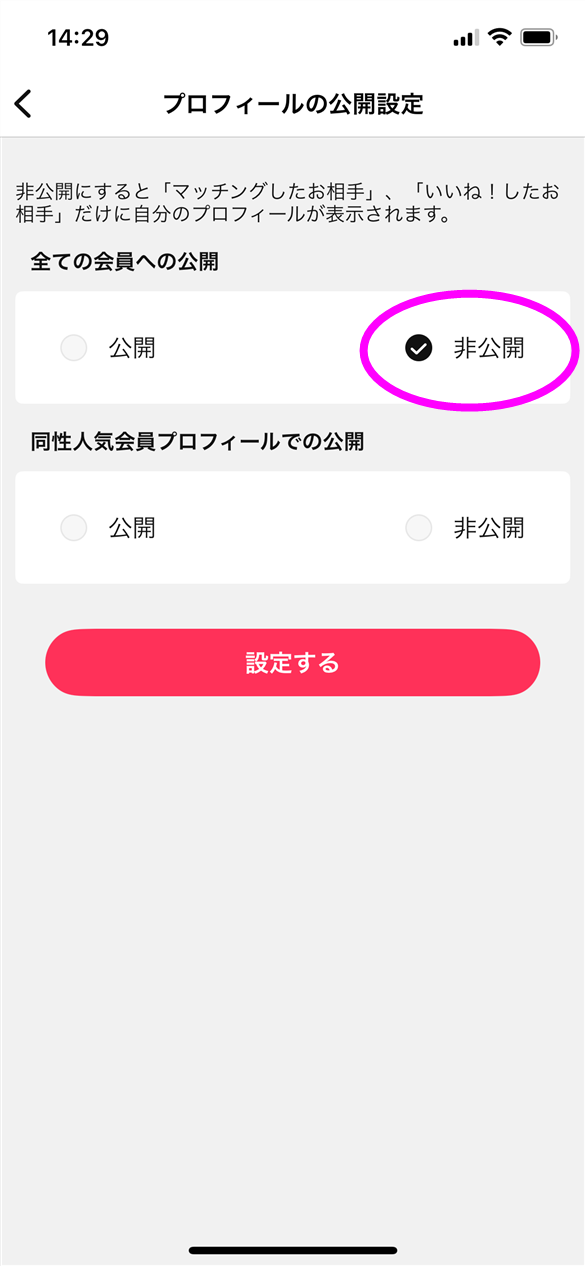Open the プロフィールの公開設定 header title
585x1266 pixels.
(x=292, y=103)
